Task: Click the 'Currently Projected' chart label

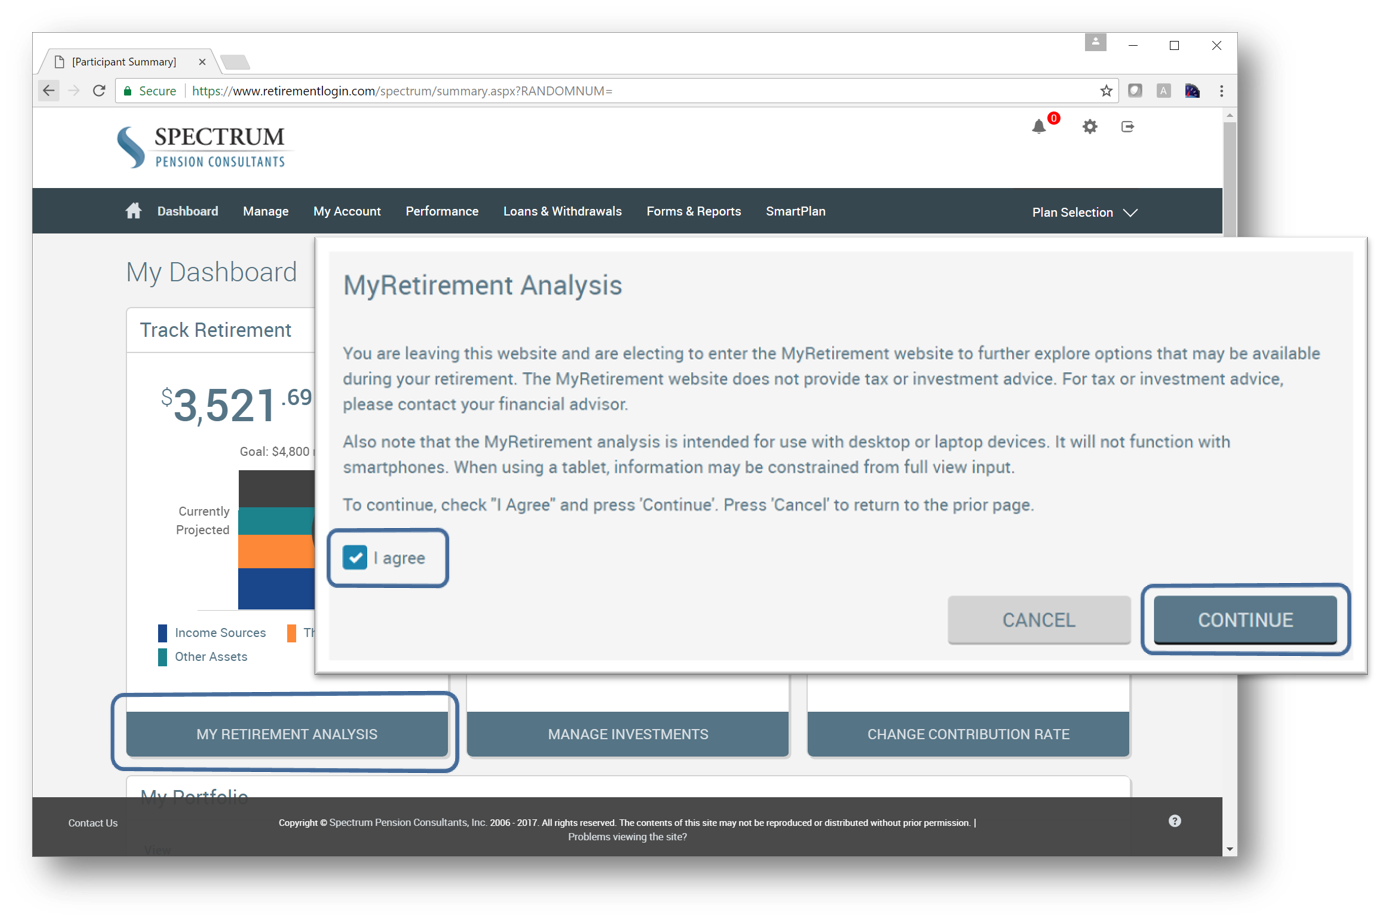Action: (203, 520)
